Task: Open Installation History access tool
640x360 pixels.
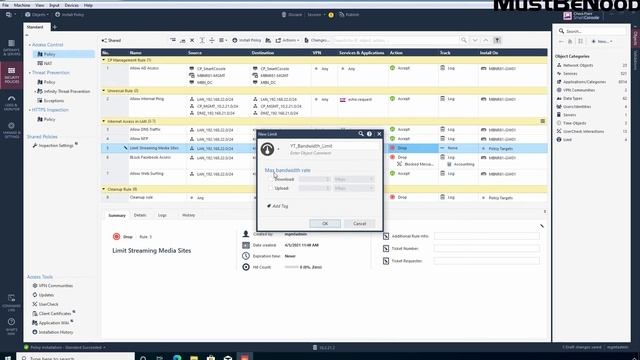Action: pyautogui.click(x=53, y=332)
